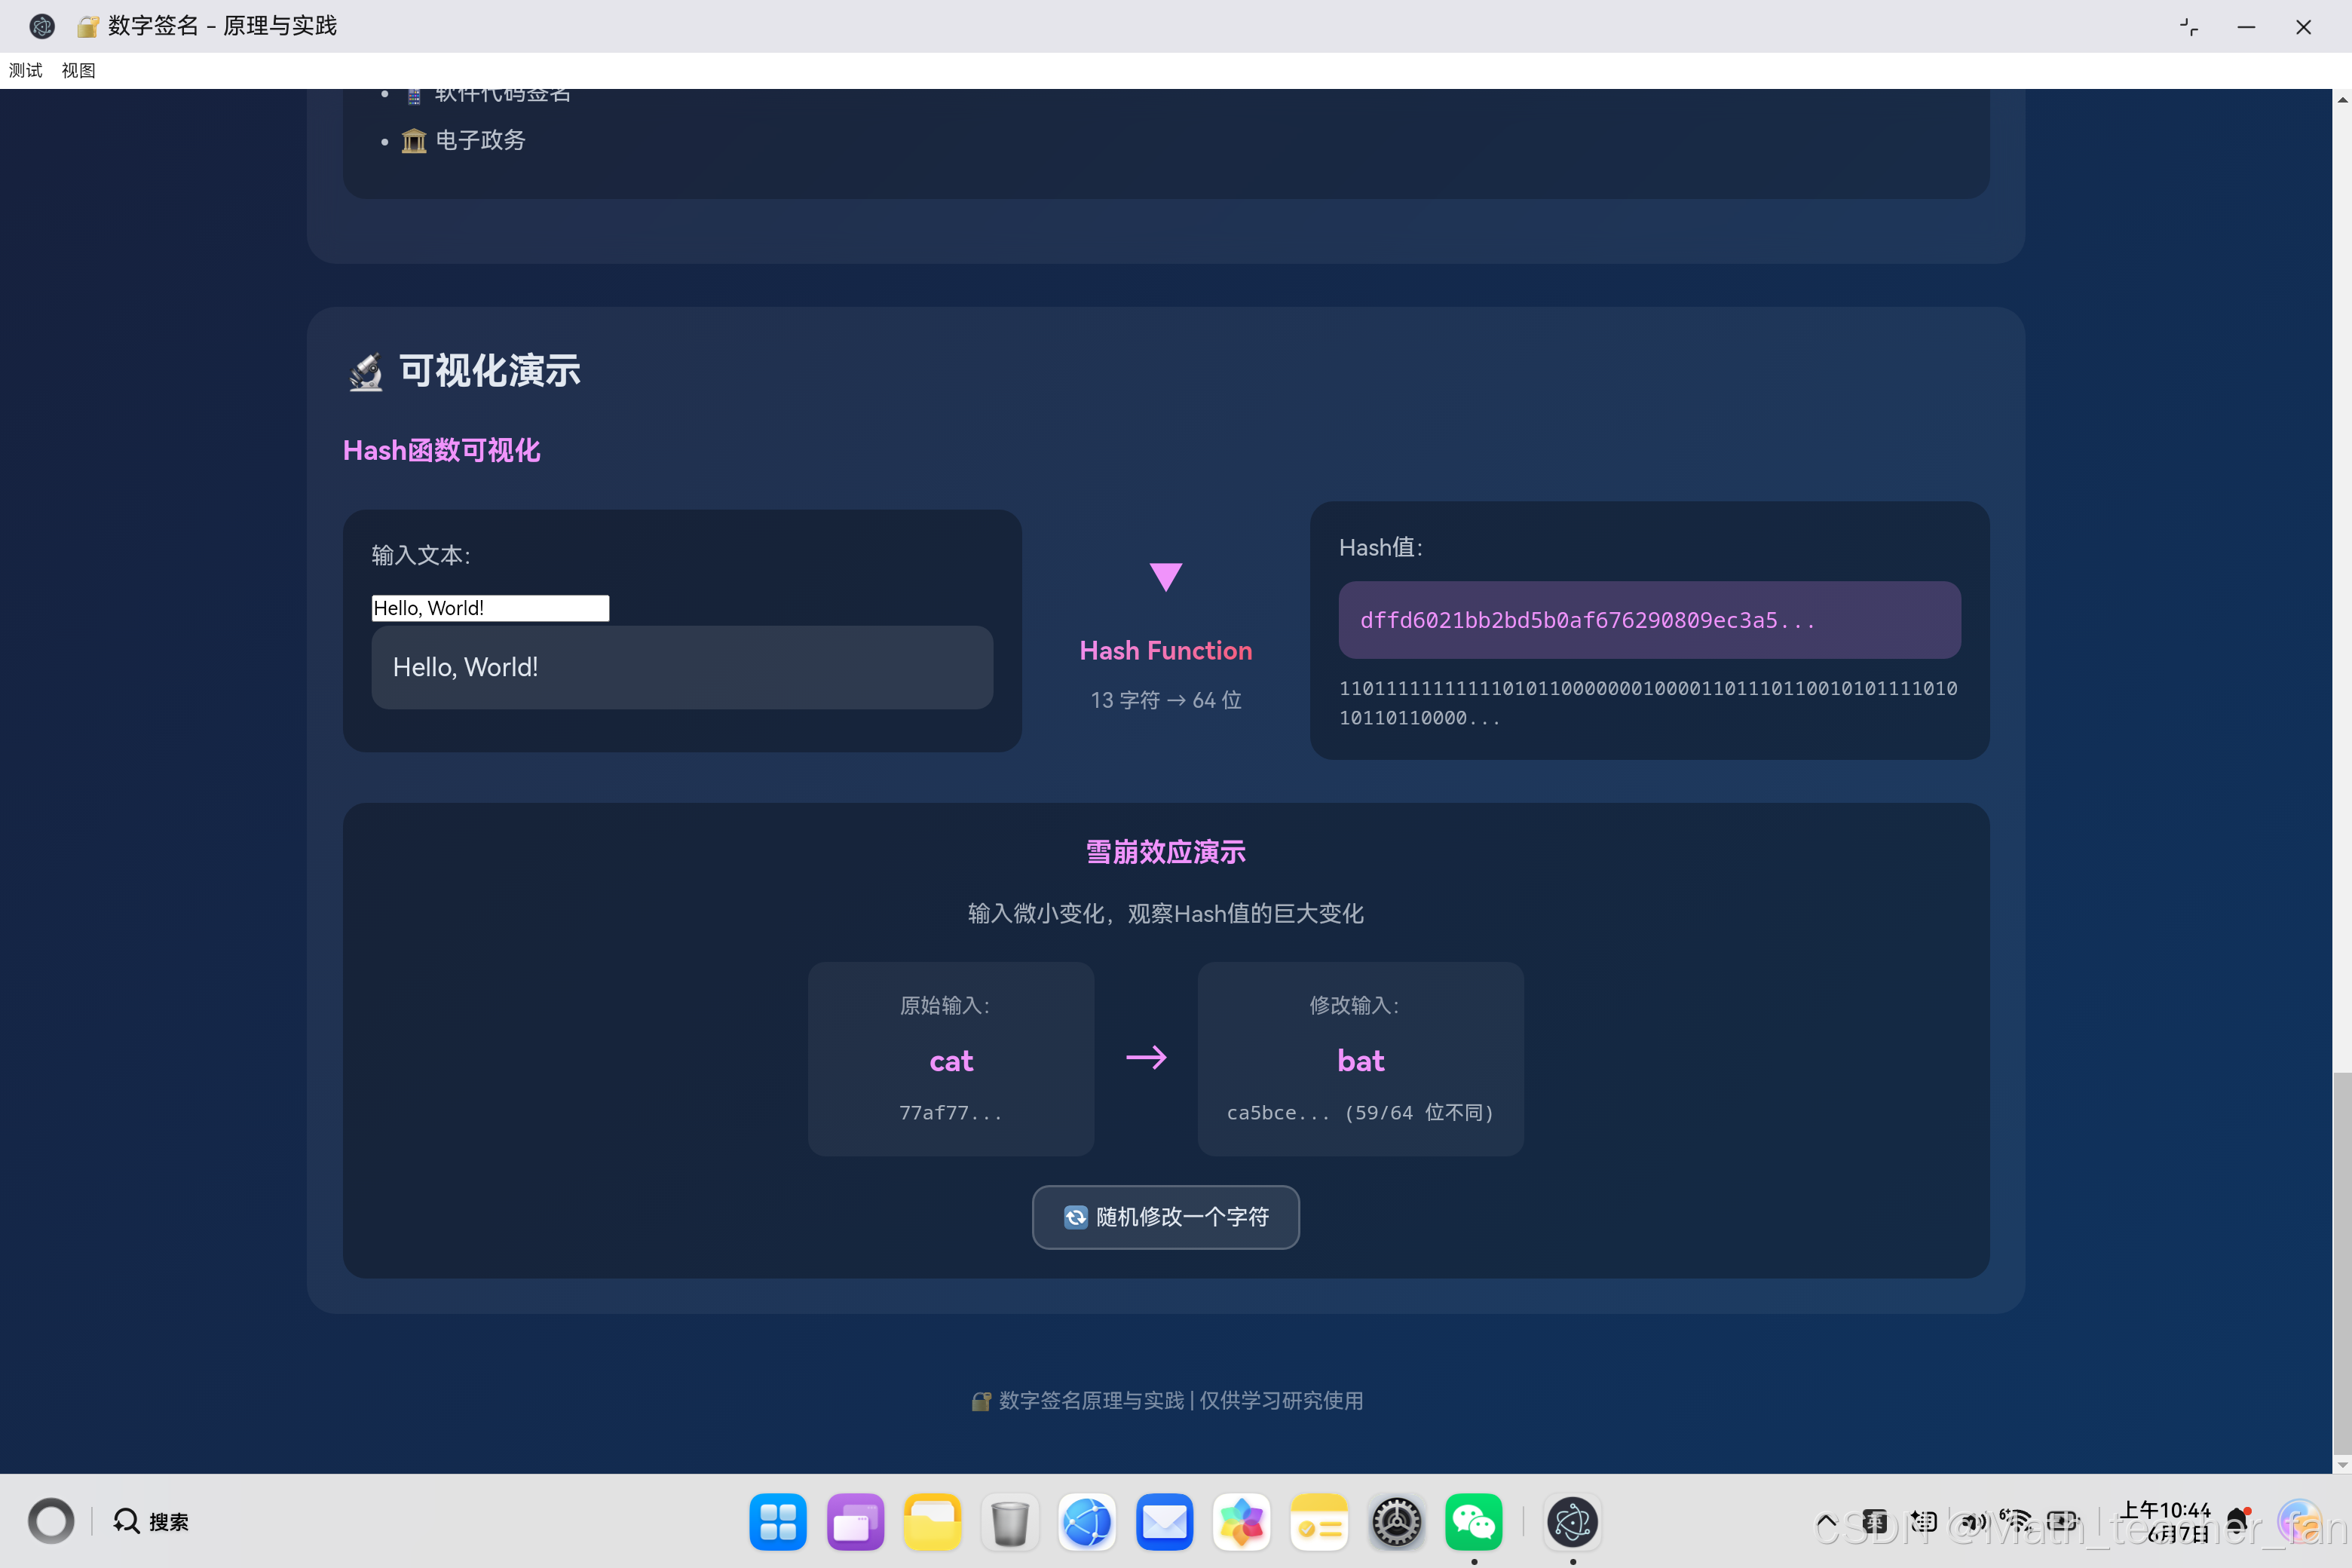Open the system settings gear icon
Screen dimensions: 2352x1568
1396,1522
